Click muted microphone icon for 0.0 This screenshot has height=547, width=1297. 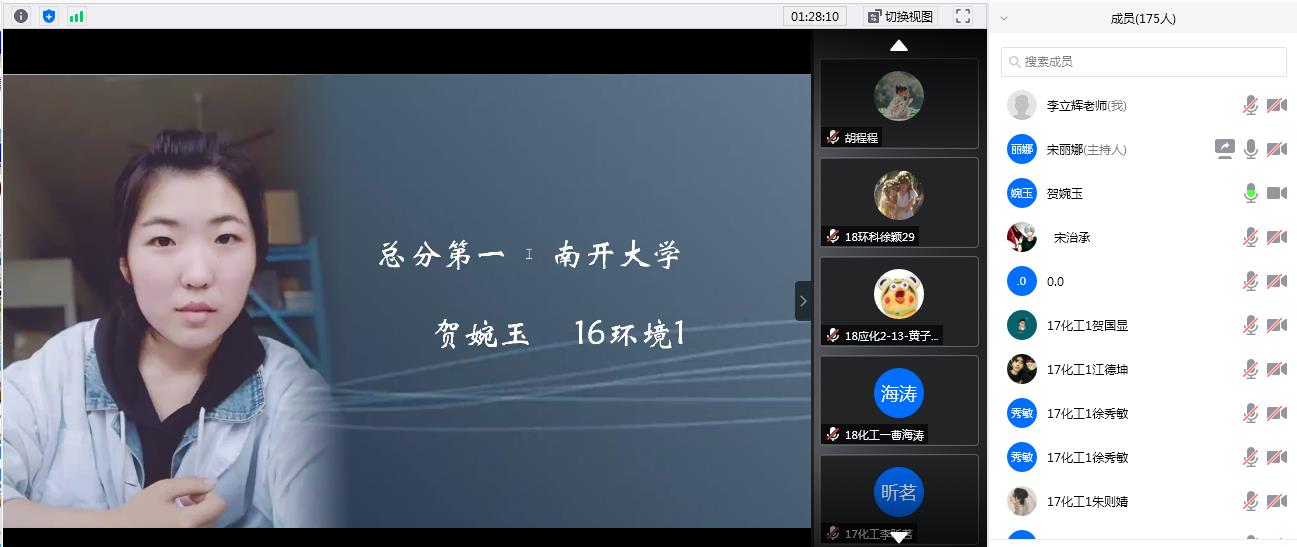(1250, 281)
